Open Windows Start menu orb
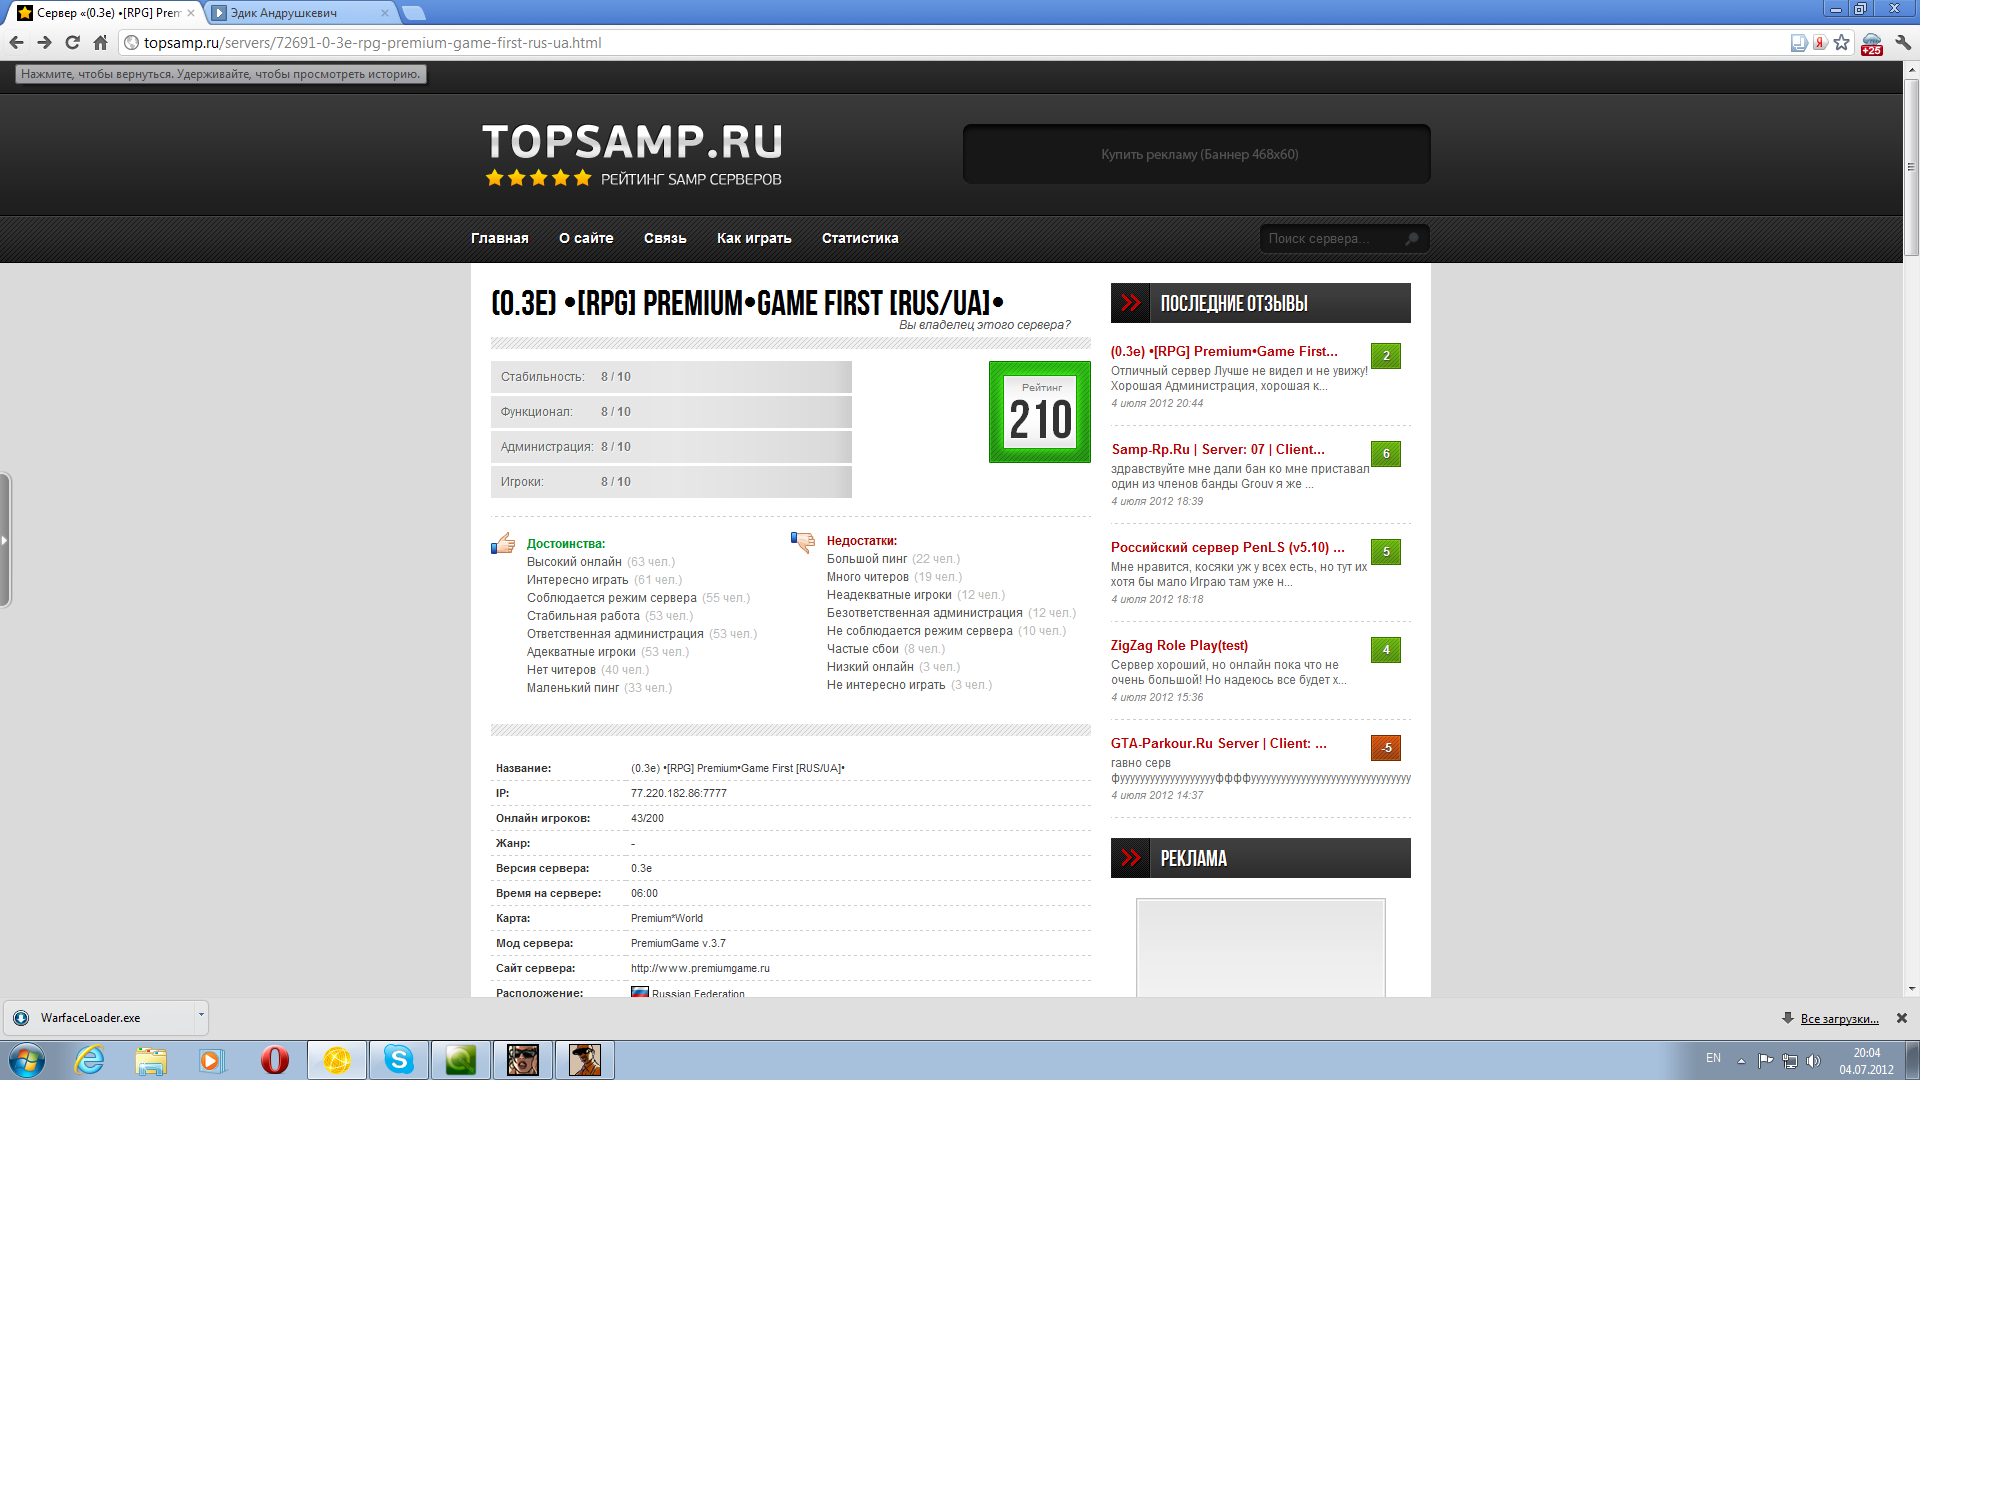2000x1500 pixels. (x=27, y=1060)
